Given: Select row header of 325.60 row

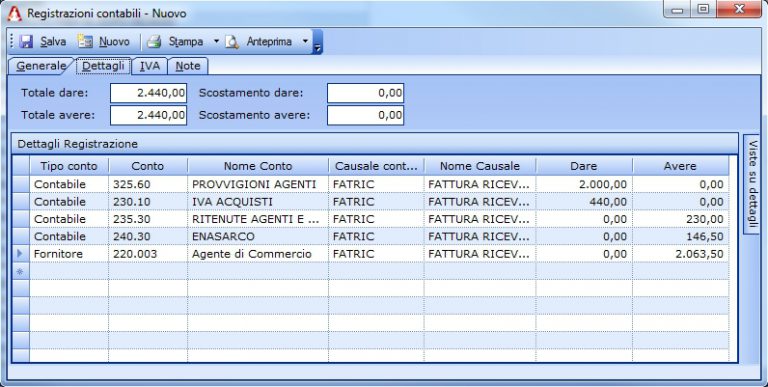Looking at the screenshot, I should point(21,184).
